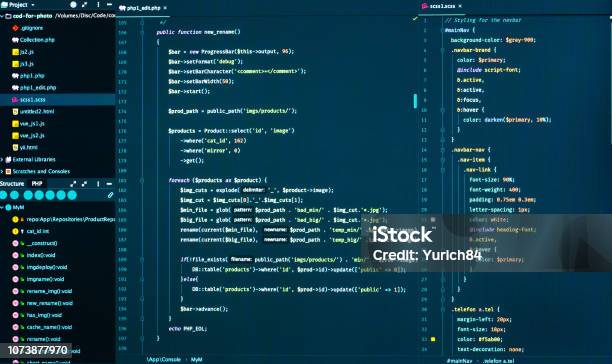Image resolution: width=612 pixels, height=364 pixels.
Task: Fold the .navbar-brand block in scss gutter
Action: point(442,50)
